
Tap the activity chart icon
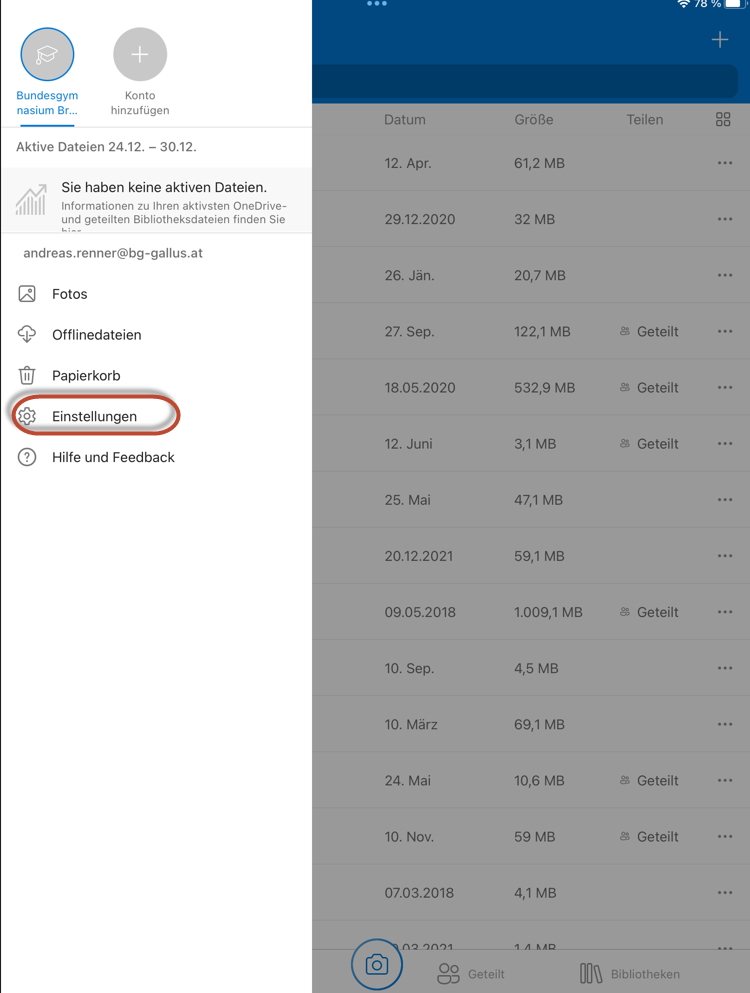[31, 200]
